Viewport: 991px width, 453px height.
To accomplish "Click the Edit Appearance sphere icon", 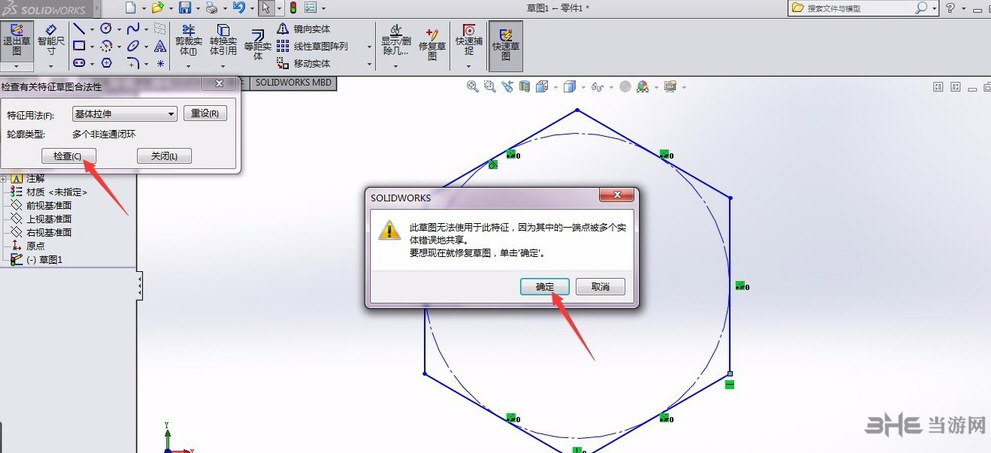I will point(625,87).
